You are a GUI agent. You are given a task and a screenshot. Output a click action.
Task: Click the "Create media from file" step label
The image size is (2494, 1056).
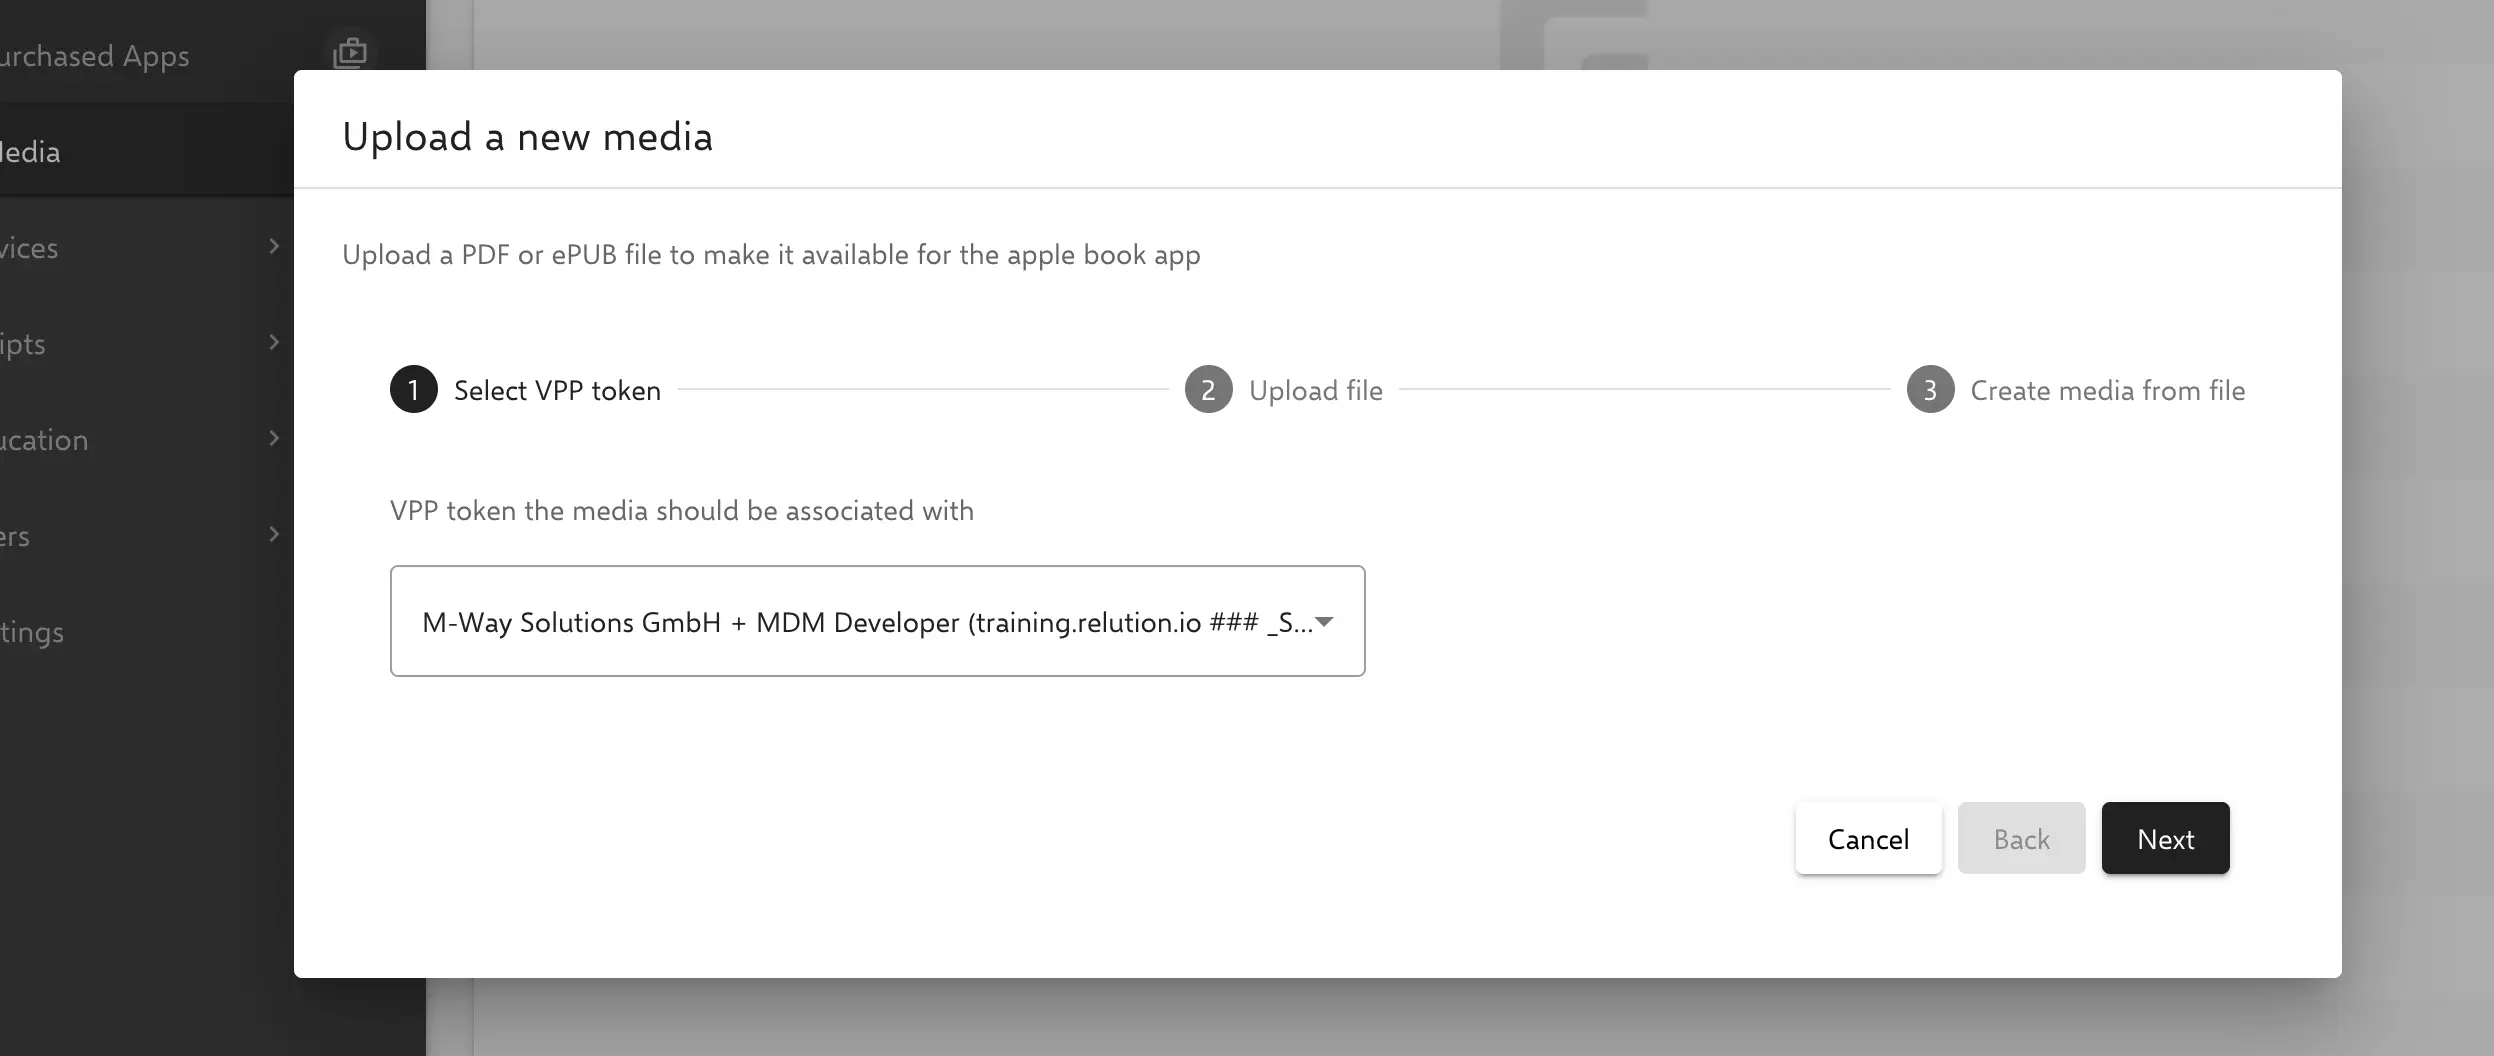coord(2107,391)
